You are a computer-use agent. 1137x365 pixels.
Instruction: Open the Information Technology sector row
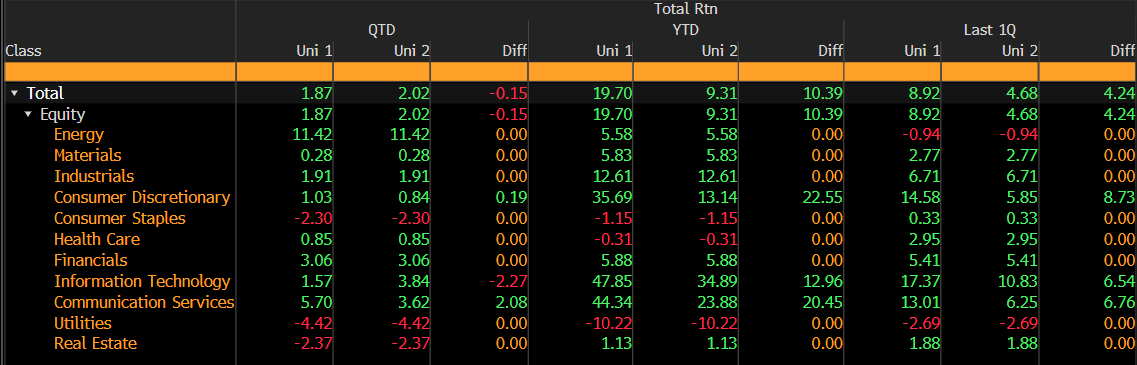pyautogui.click(x=141, y=282)
